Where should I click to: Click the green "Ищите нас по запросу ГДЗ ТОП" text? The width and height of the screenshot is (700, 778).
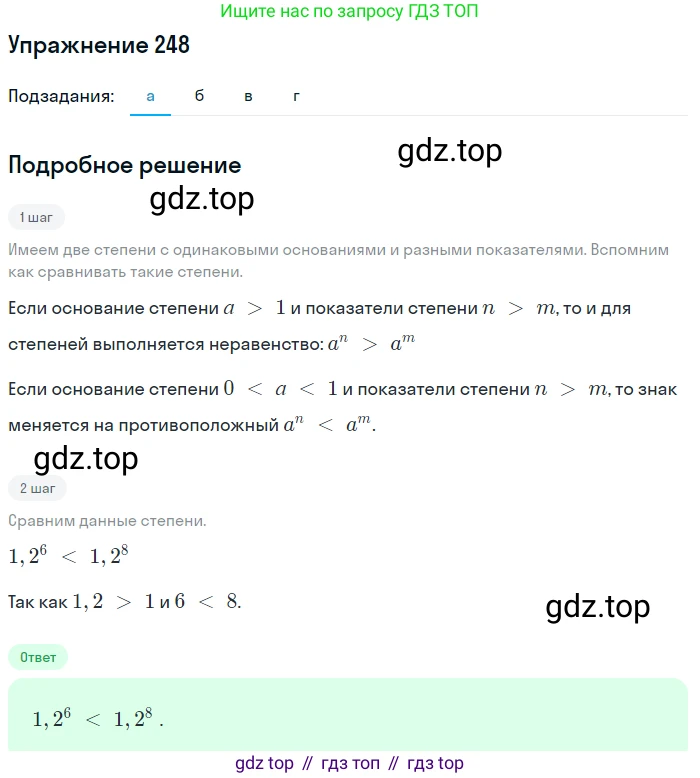(349, 14)
